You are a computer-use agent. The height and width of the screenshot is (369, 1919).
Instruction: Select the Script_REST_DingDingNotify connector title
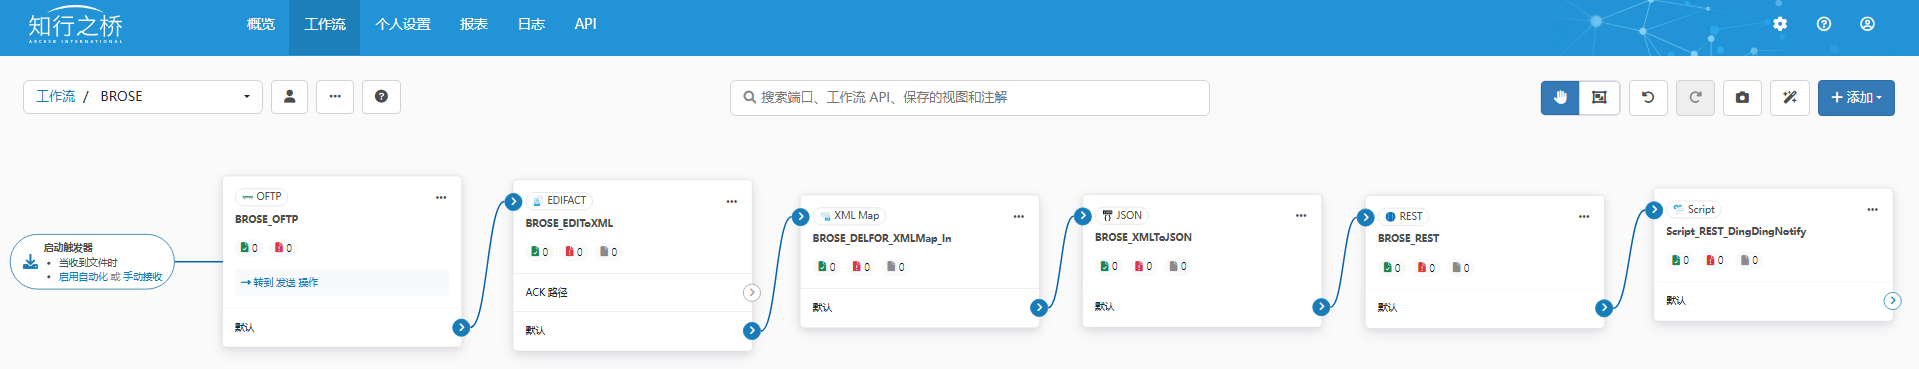point(1736,231)
